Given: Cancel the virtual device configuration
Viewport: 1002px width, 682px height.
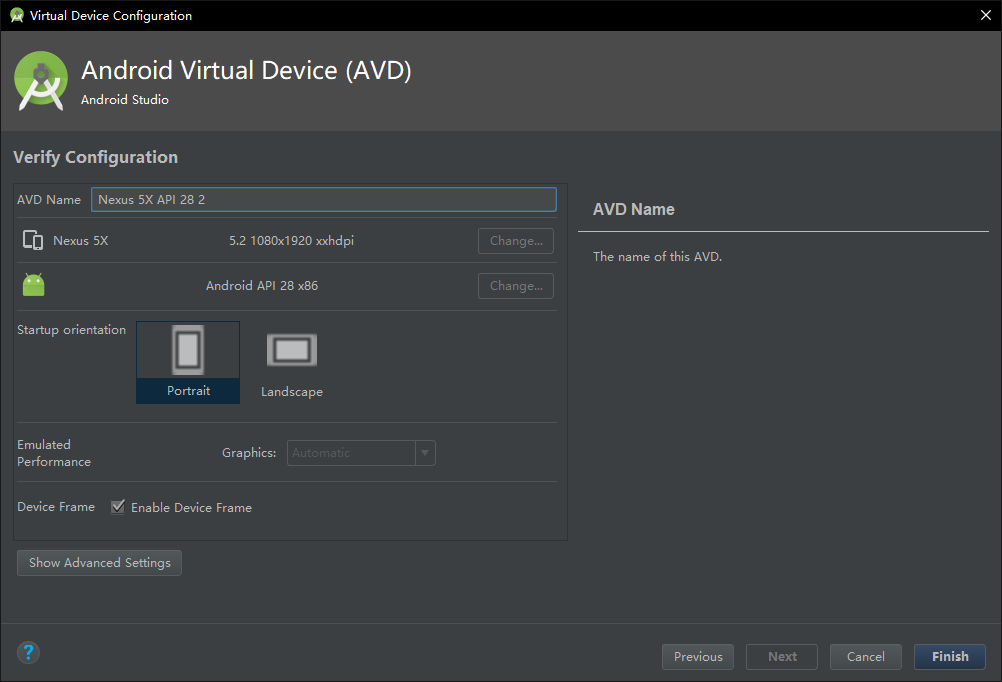Looking at the screenshot, I should (x=866, y=657).
